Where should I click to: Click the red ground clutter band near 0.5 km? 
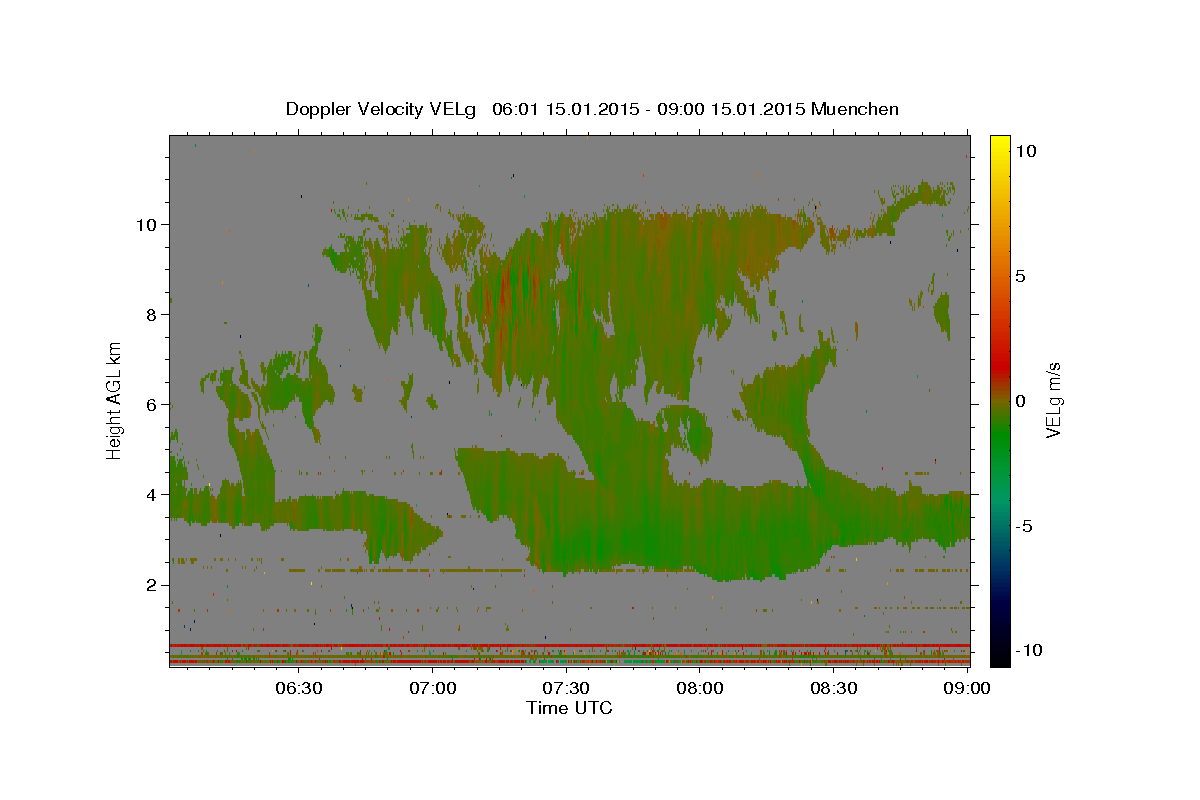(x=569, y=646)
